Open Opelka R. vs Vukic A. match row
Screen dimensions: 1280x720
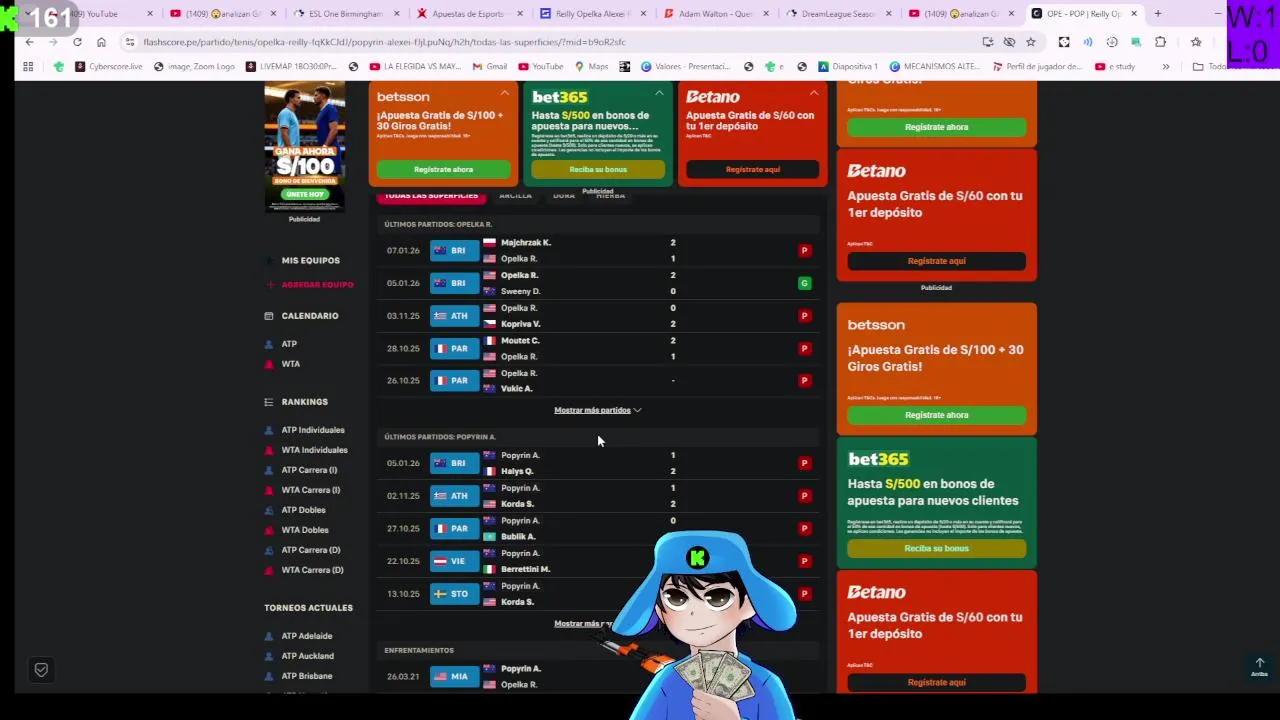(598, 381)
